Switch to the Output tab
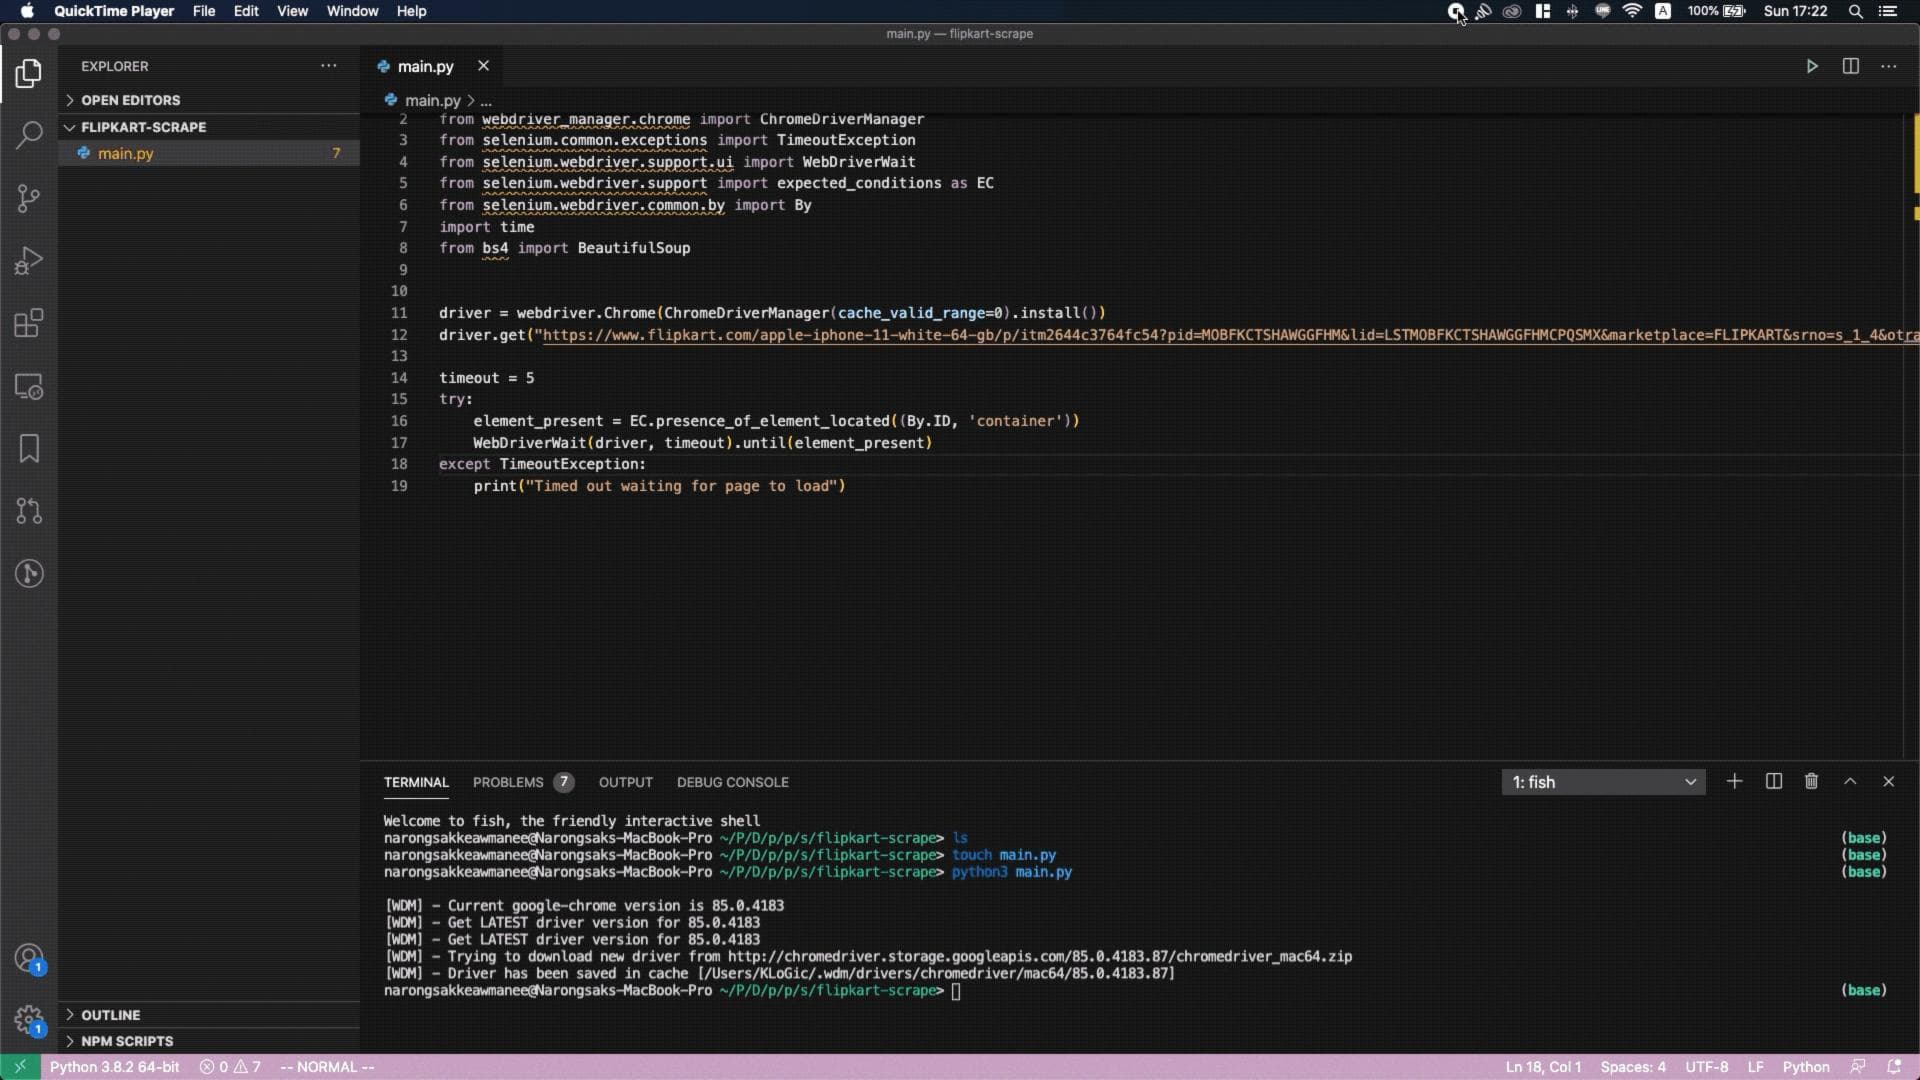 625,782
